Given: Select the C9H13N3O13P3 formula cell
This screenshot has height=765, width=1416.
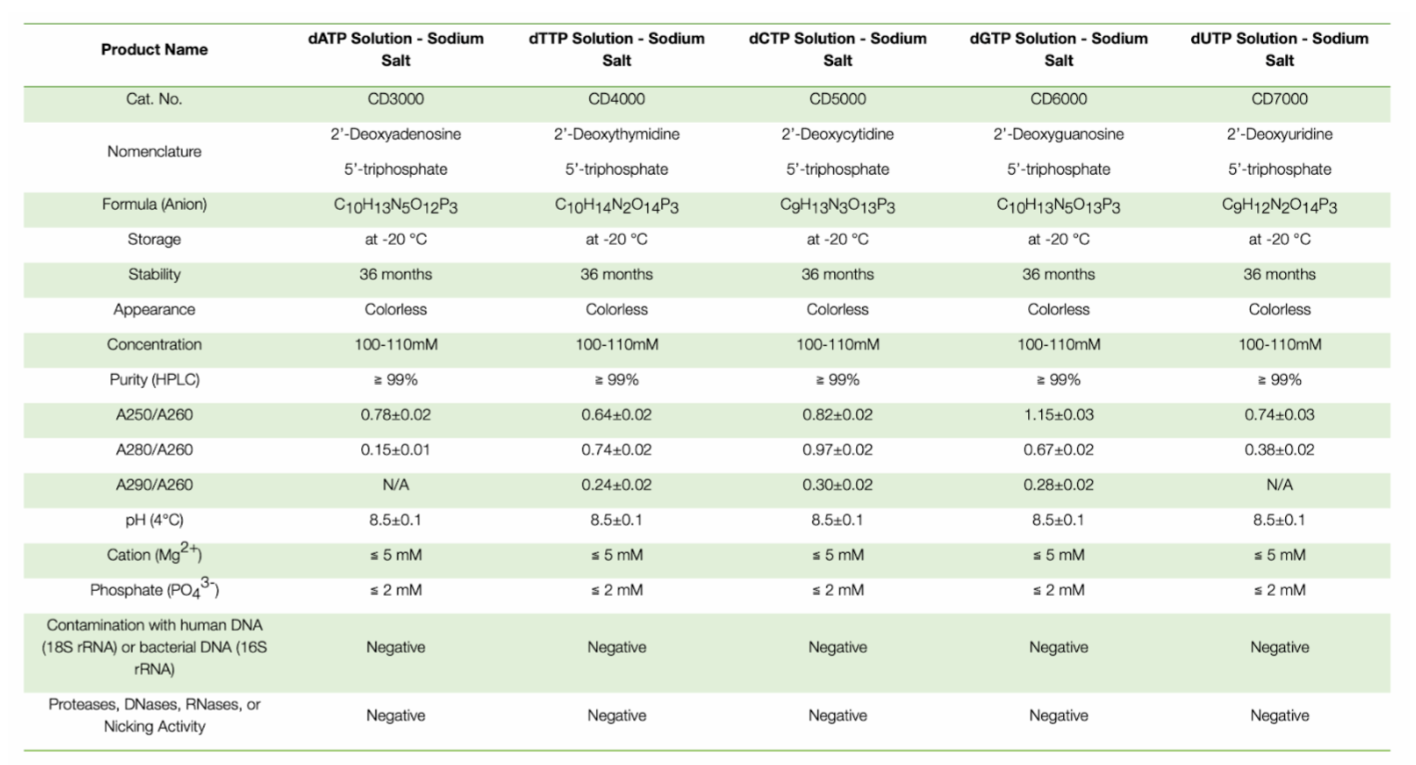Looking at the screenshot, I should point(838,206).
